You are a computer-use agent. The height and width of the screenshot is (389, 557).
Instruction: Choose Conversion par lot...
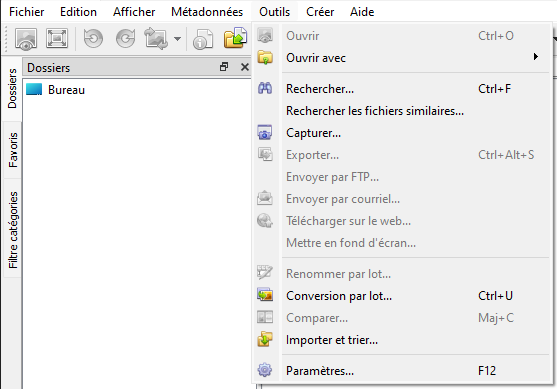pos(402,296)
